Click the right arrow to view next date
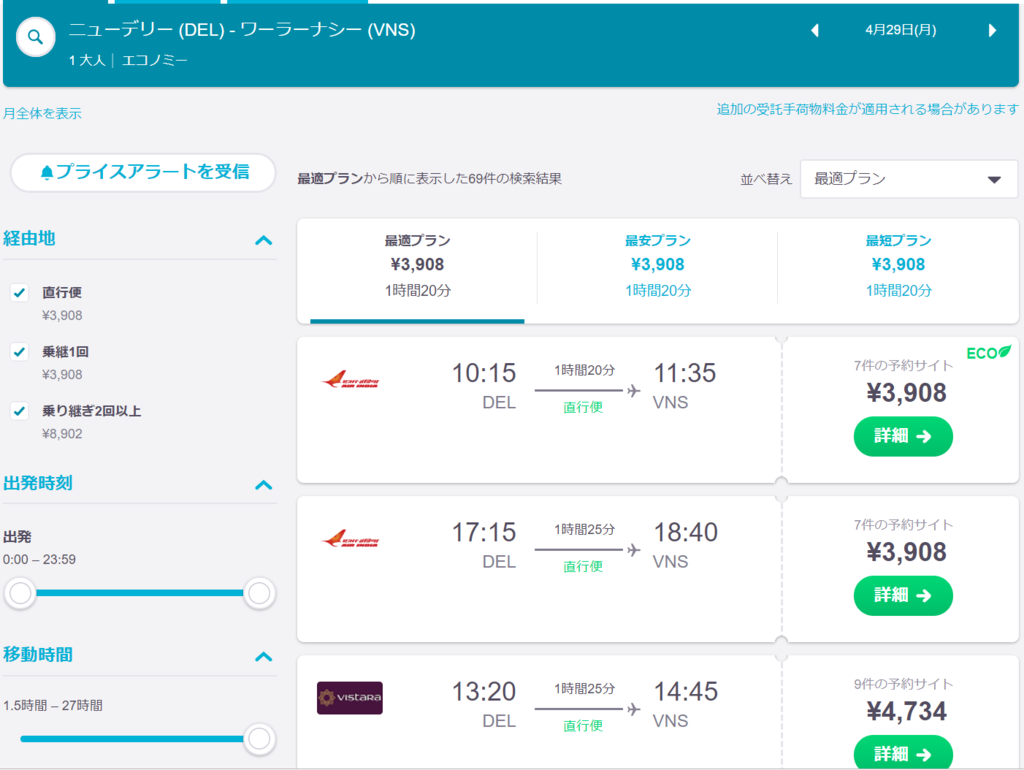The width and height of the screenshot is (1024, 770). coord(990,31)
